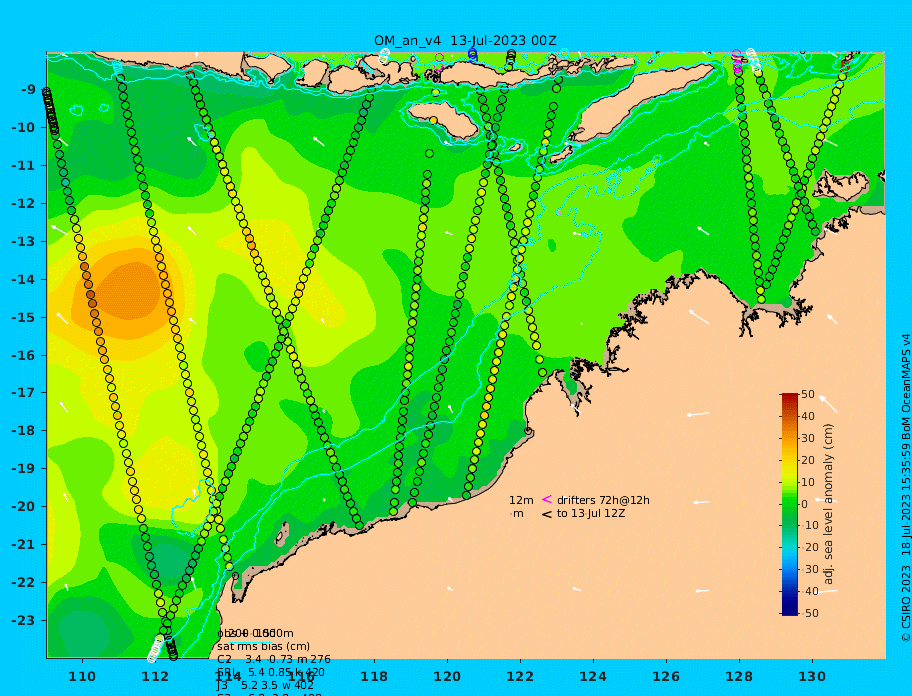Click the longitude label "110"
This screenshot has height=696, width=912.
click(x=82, y=677)
